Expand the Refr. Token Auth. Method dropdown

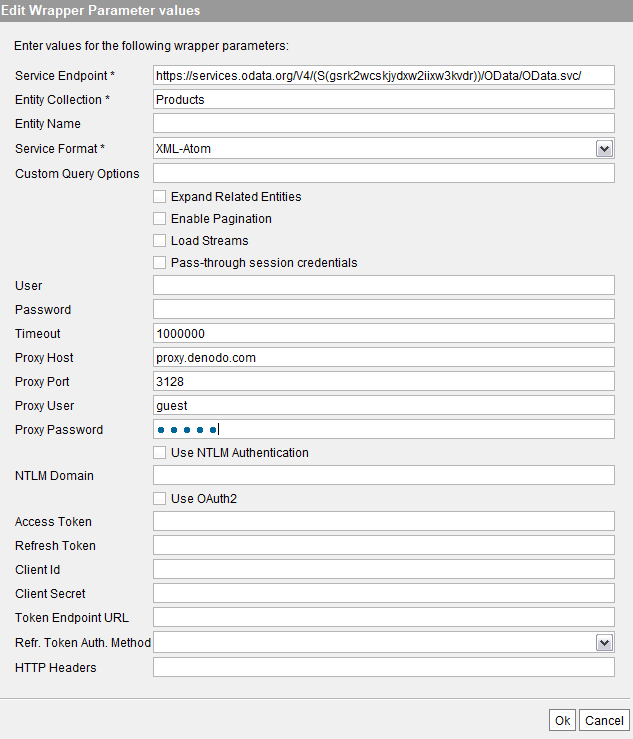click(x=604, y=642)
